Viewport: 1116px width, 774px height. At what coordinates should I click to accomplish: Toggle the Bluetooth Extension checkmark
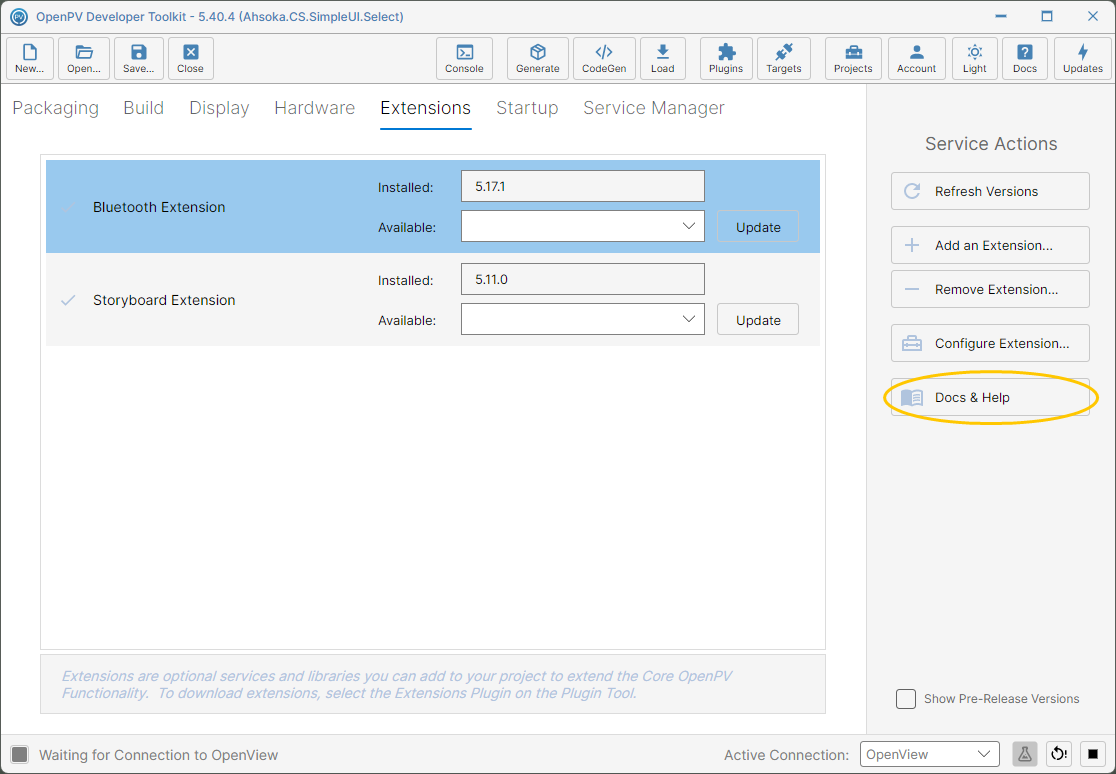pyautogui.click(x=68, y=207)
